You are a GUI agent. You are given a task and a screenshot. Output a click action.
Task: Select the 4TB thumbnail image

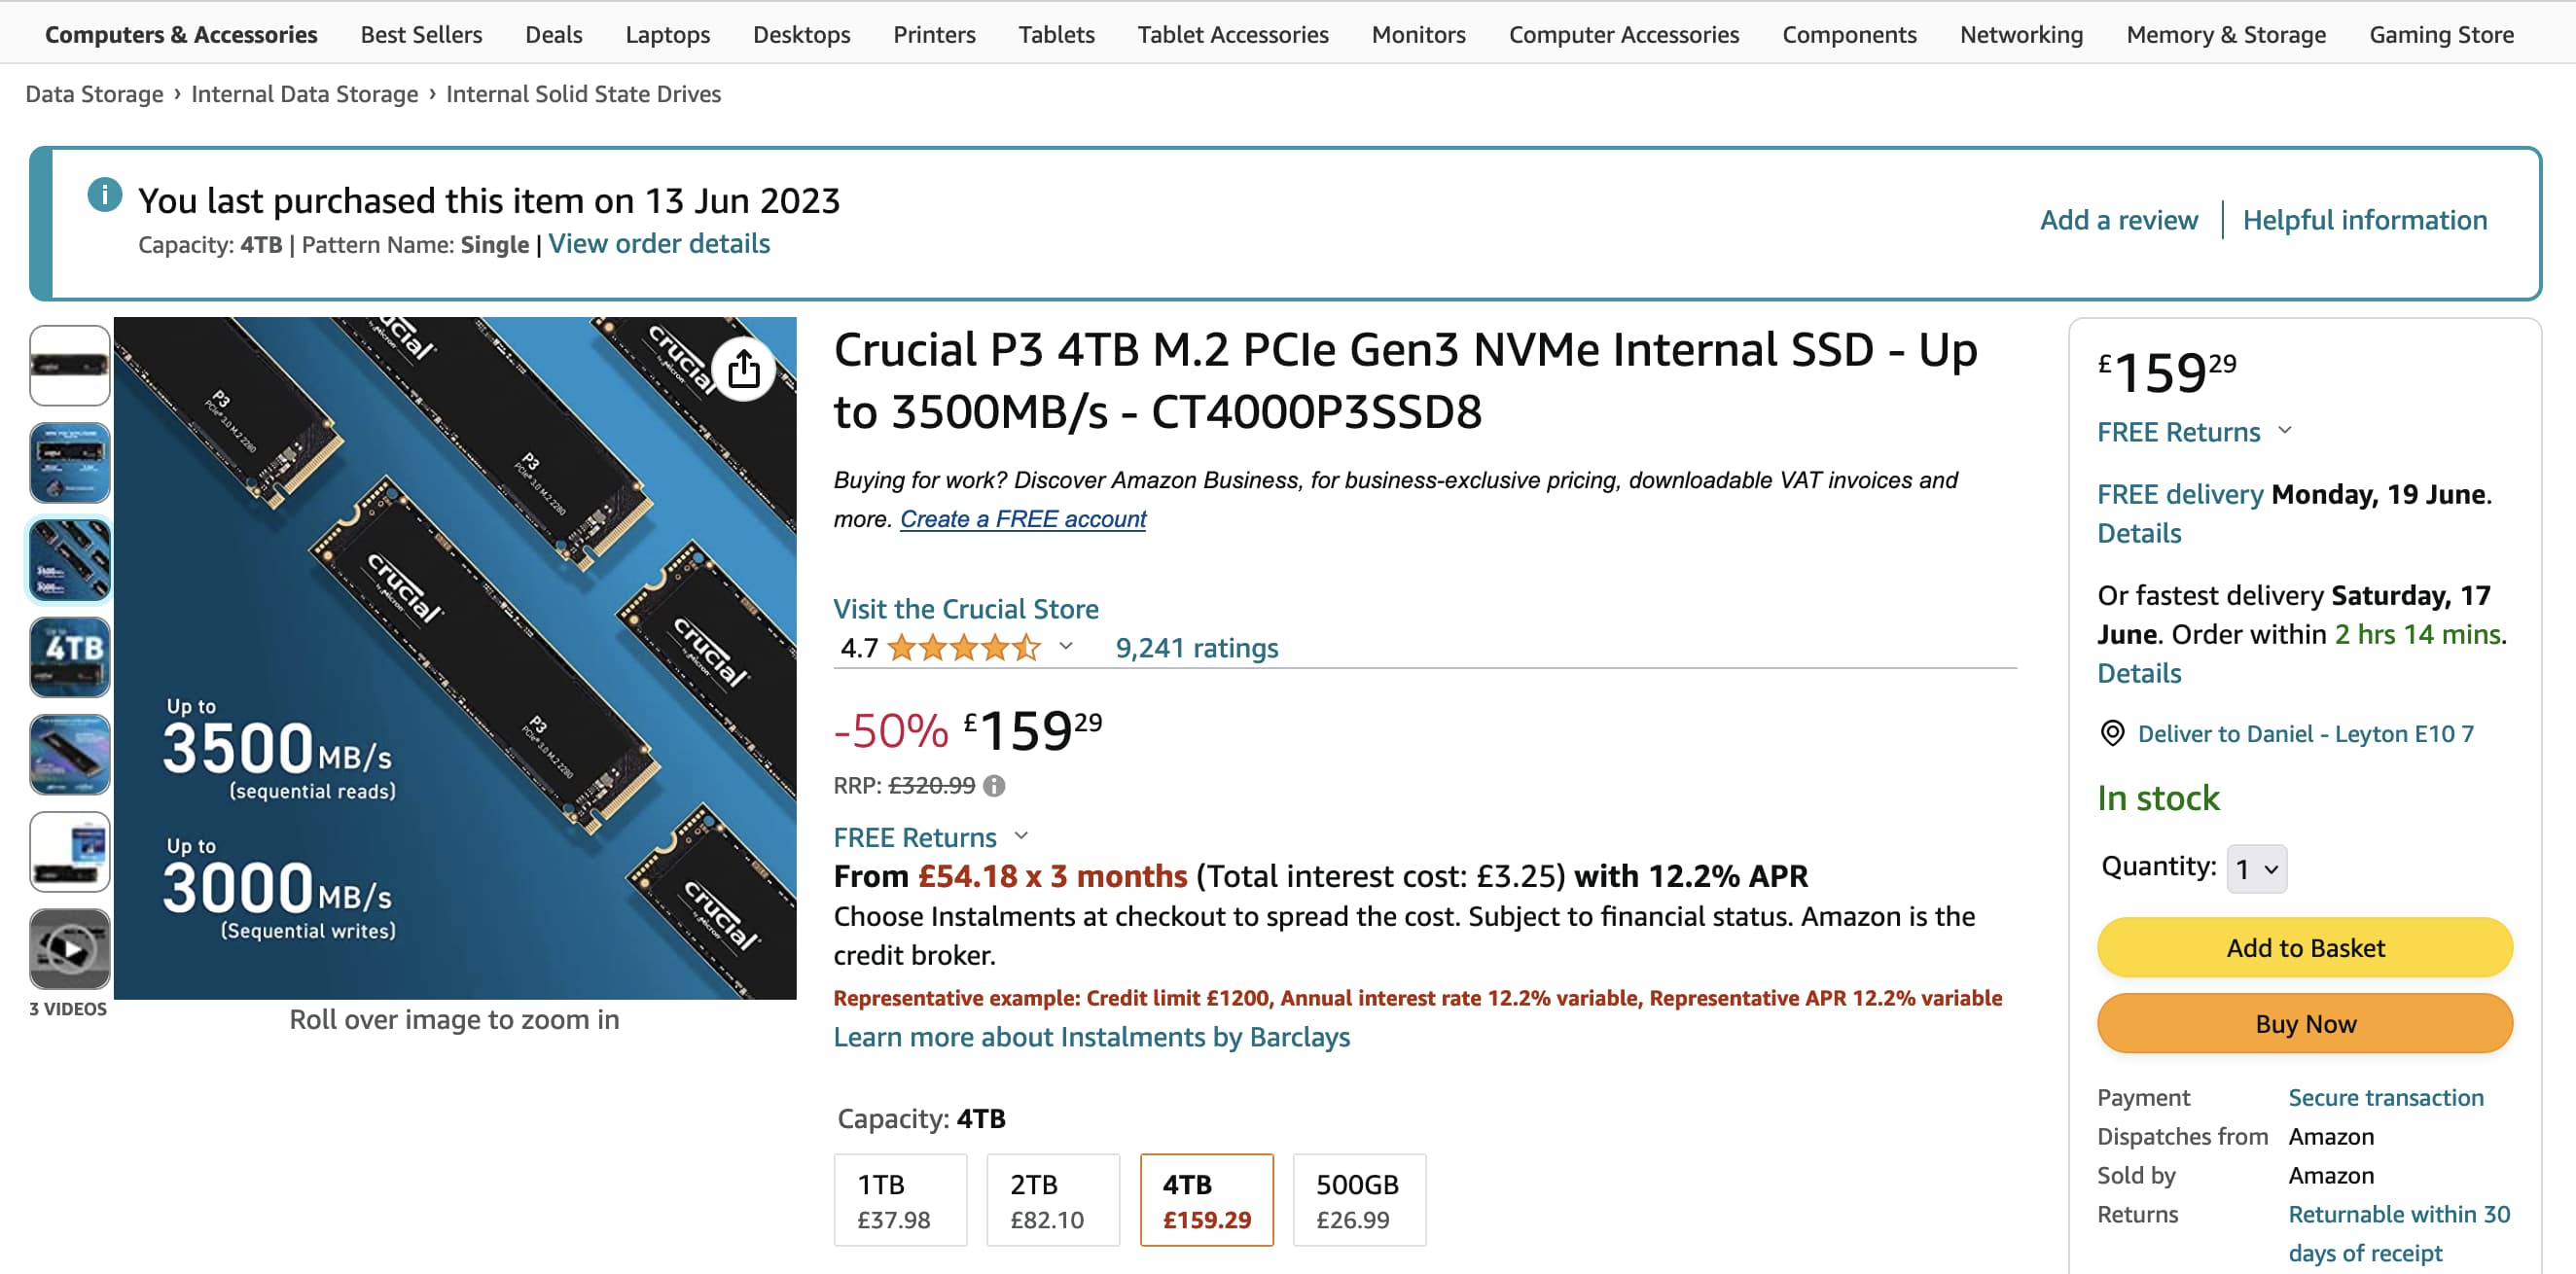69,656
